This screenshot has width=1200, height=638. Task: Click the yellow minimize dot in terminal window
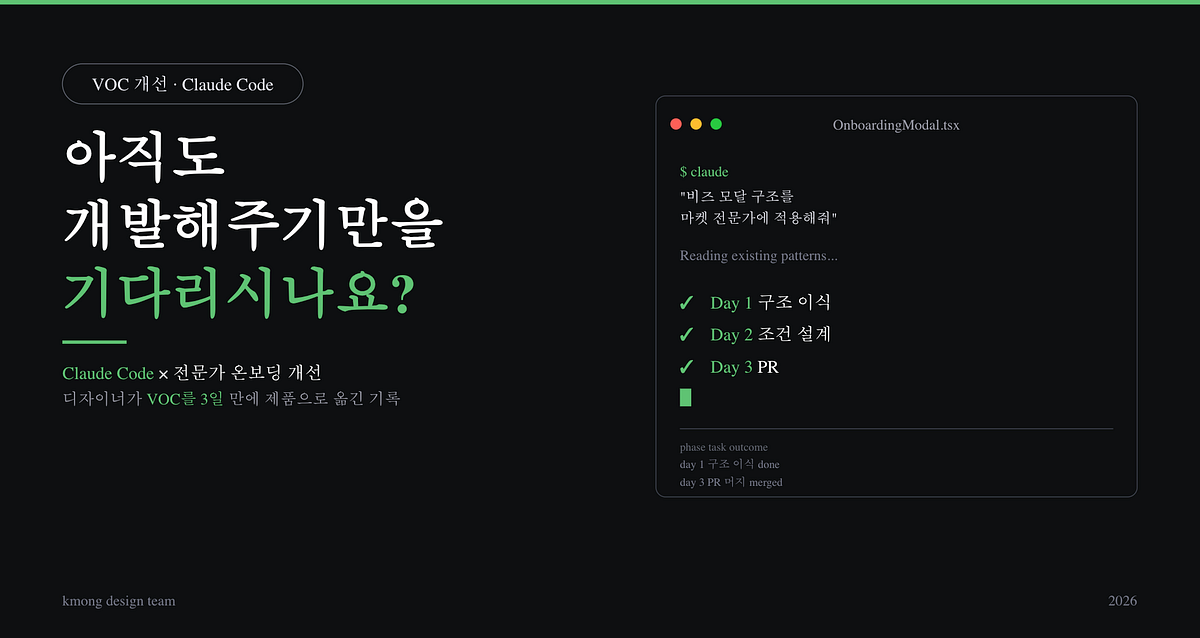click(696, 124)
